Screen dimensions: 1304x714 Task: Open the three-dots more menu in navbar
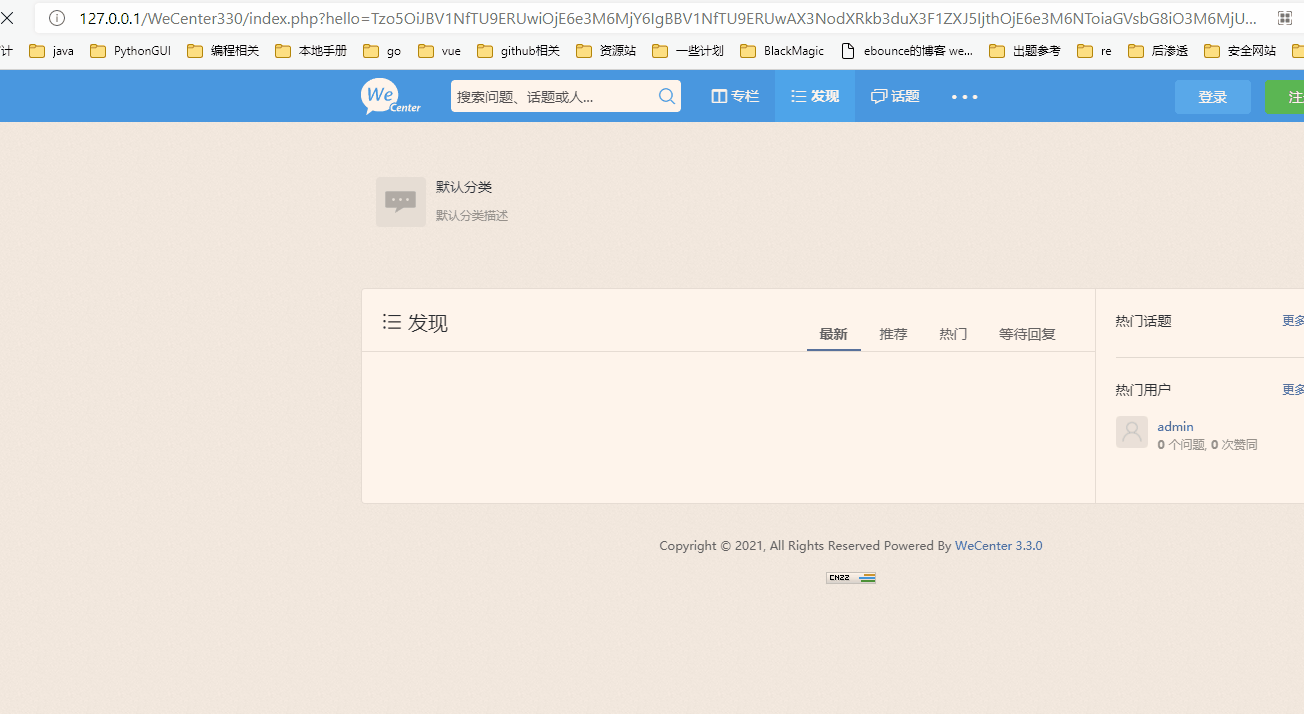(964, 97)
